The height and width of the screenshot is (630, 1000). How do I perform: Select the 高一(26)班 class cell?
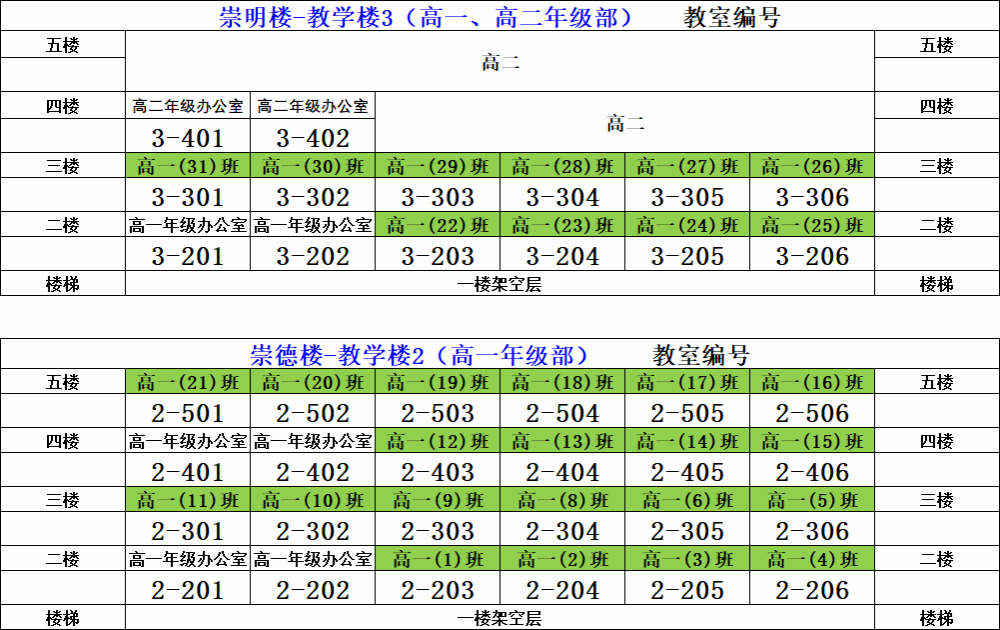812,166
